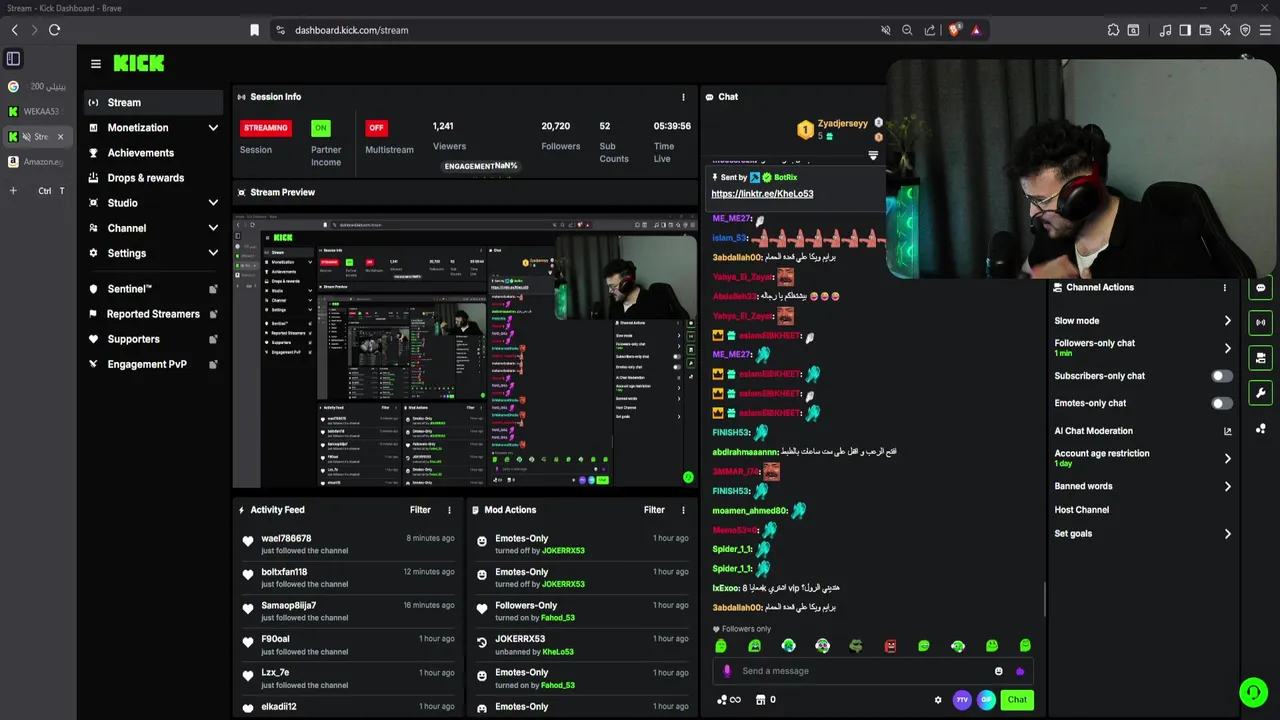The width and height of the screenshot is (1280, 720).
Task: Click the chat bubble panel icon
Action: [1260, 288]
